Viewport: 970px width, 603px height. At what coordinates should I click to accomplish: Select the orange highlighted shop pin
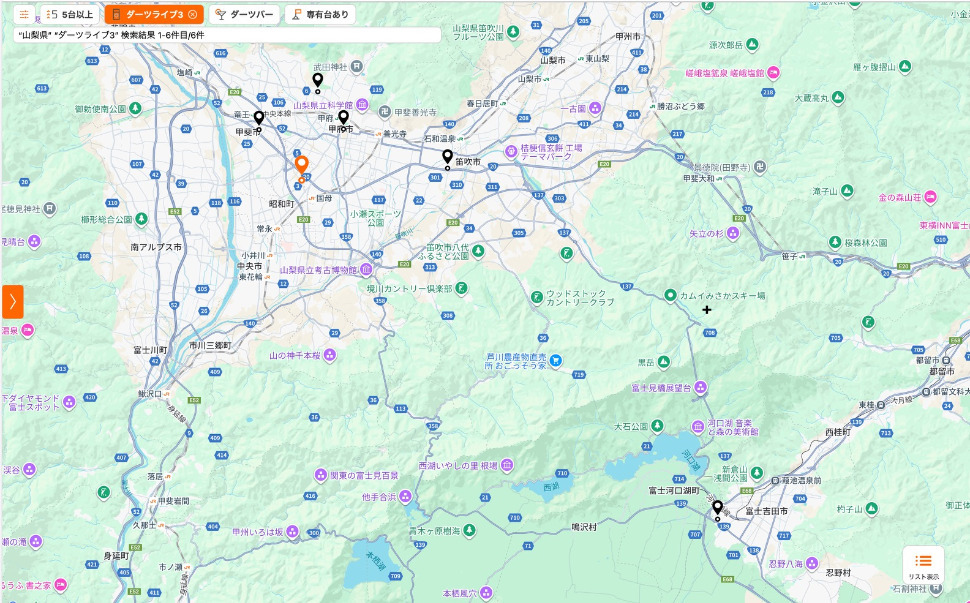[x=301, y=166]
